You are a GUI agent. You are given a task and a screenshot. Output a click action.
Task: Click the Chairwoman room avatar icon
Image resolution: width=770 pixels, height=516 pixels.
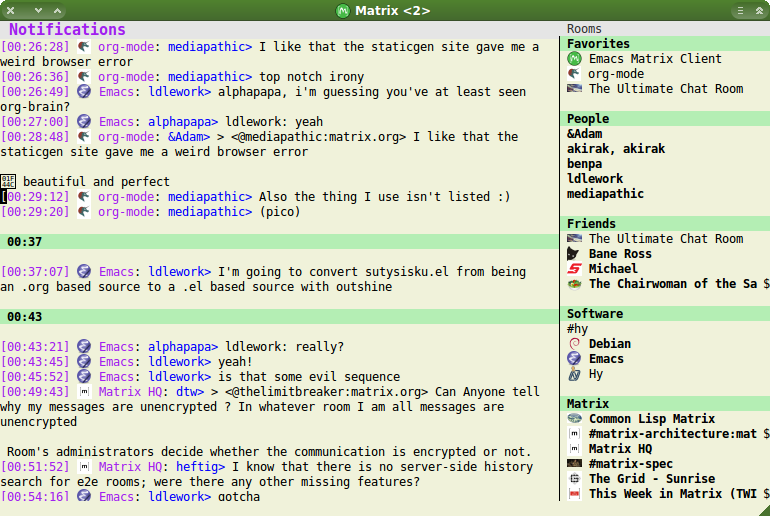tap(574, 284)
